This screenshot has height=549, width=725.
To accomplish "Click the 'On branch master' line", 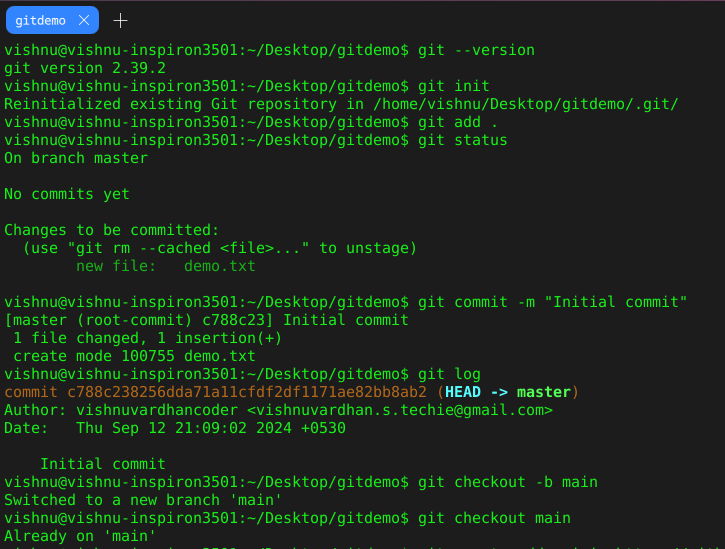I will coord(76,158).
